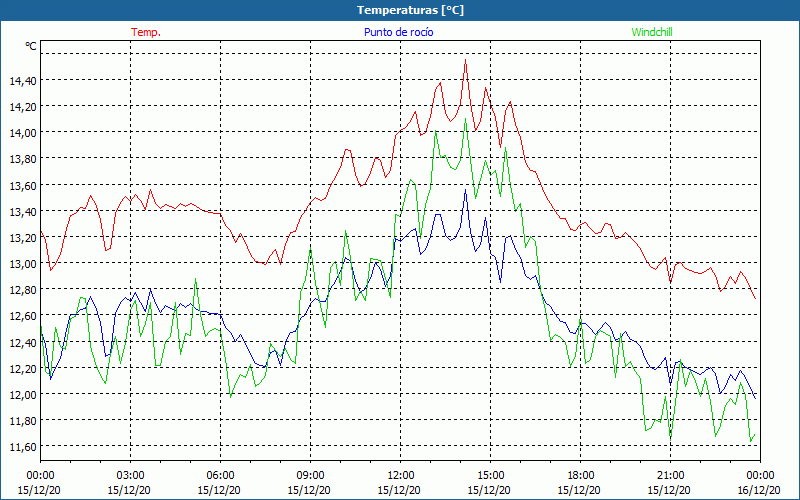The width and height of the screenshot is (800, 500).
Task: Click the 12,00 y-axis value
Action: click(x=22, y=394)
